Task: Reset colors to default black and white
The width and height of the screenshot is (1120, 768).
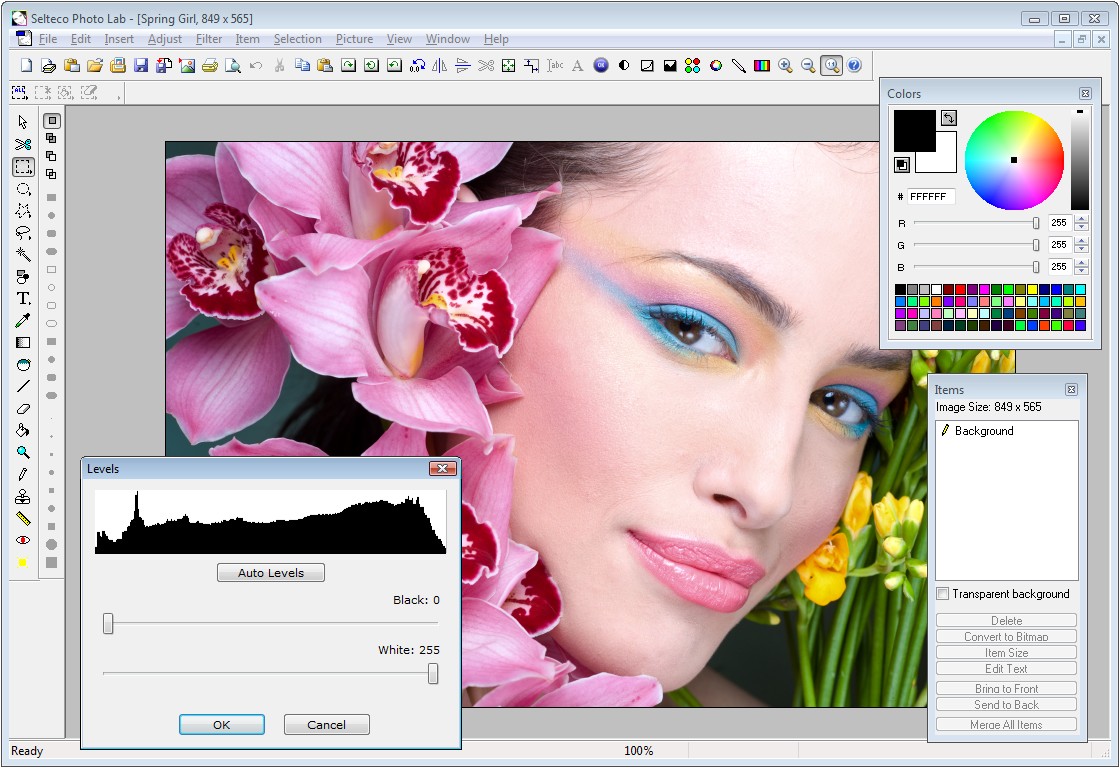Action: pos(901,165)
